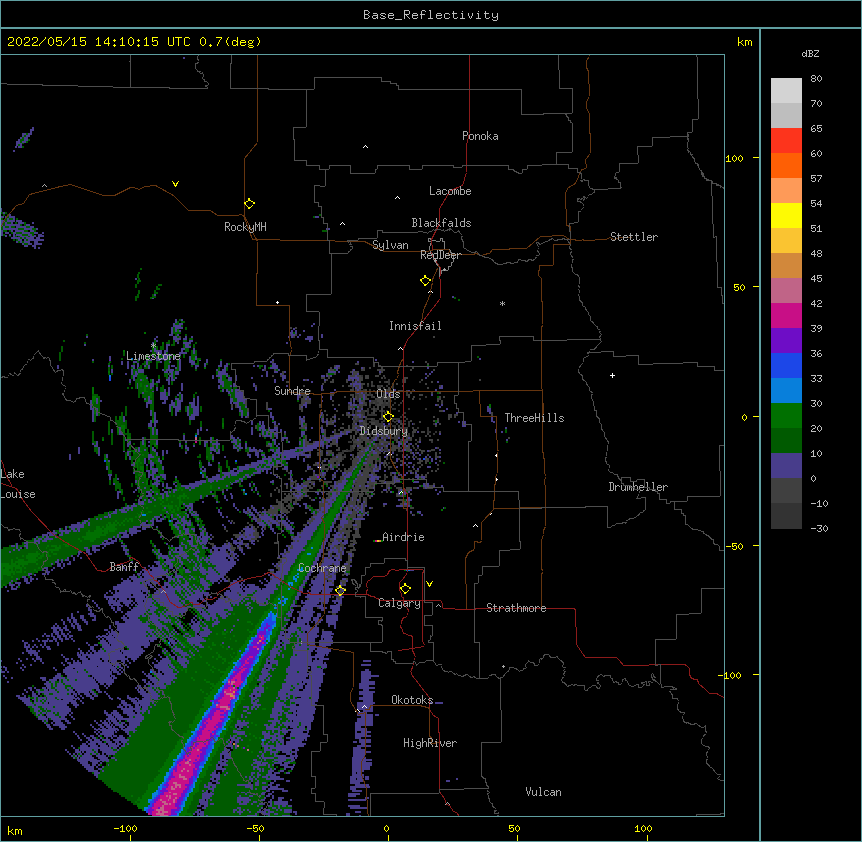Screen dimensions: 862x842
Task: Click the HighRiver town label
Action: coord(430,743)
